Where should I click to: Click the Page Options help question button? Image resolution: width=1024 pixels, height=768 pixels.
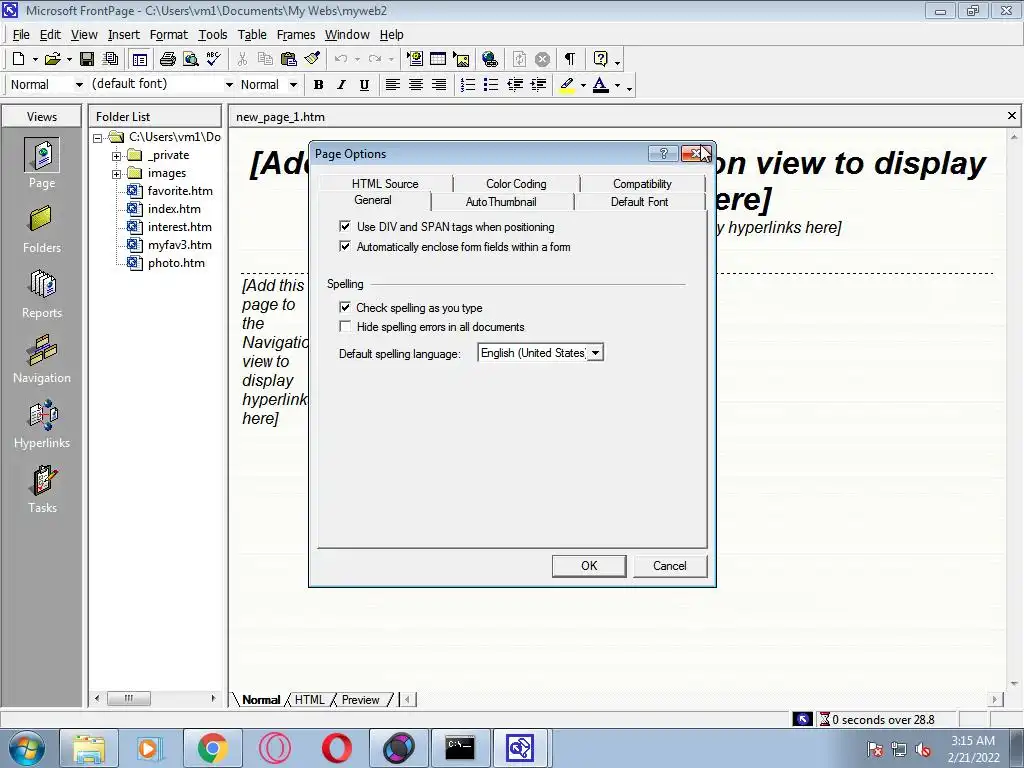(x=663, y=153)
